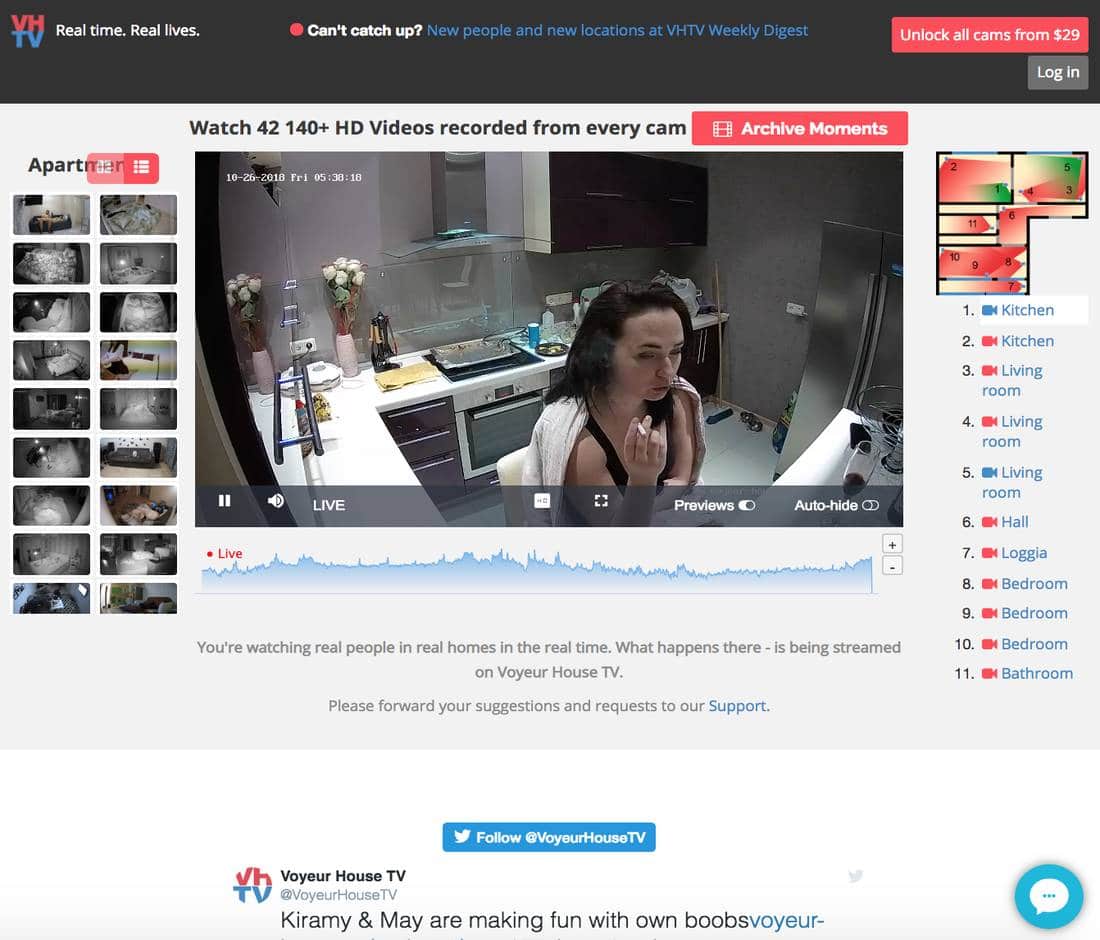1100x940 pixels.
Task: Open apartment thumbnail showing grey sofa and dotted wall
Action: (x=138, y=457)
